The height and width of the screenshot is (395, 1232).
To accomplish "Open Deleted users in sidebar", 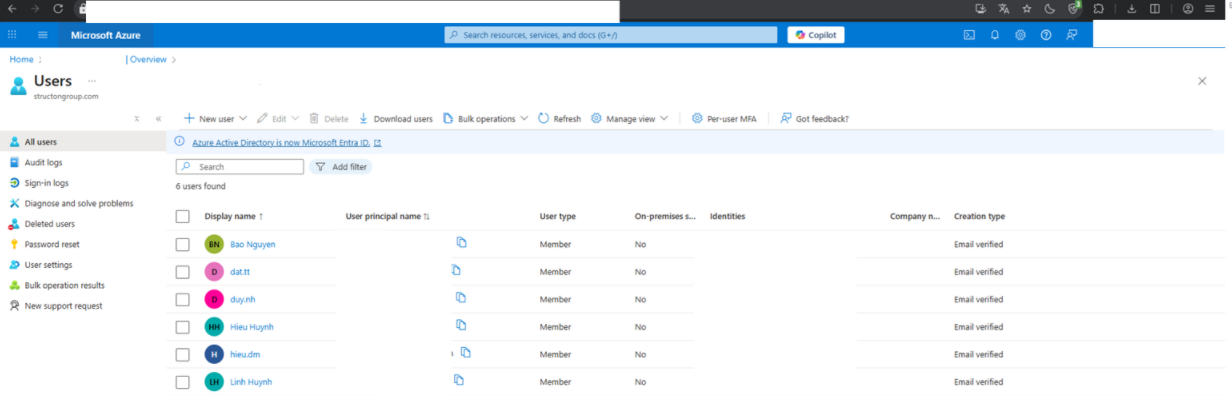I will tap(50, 224).
